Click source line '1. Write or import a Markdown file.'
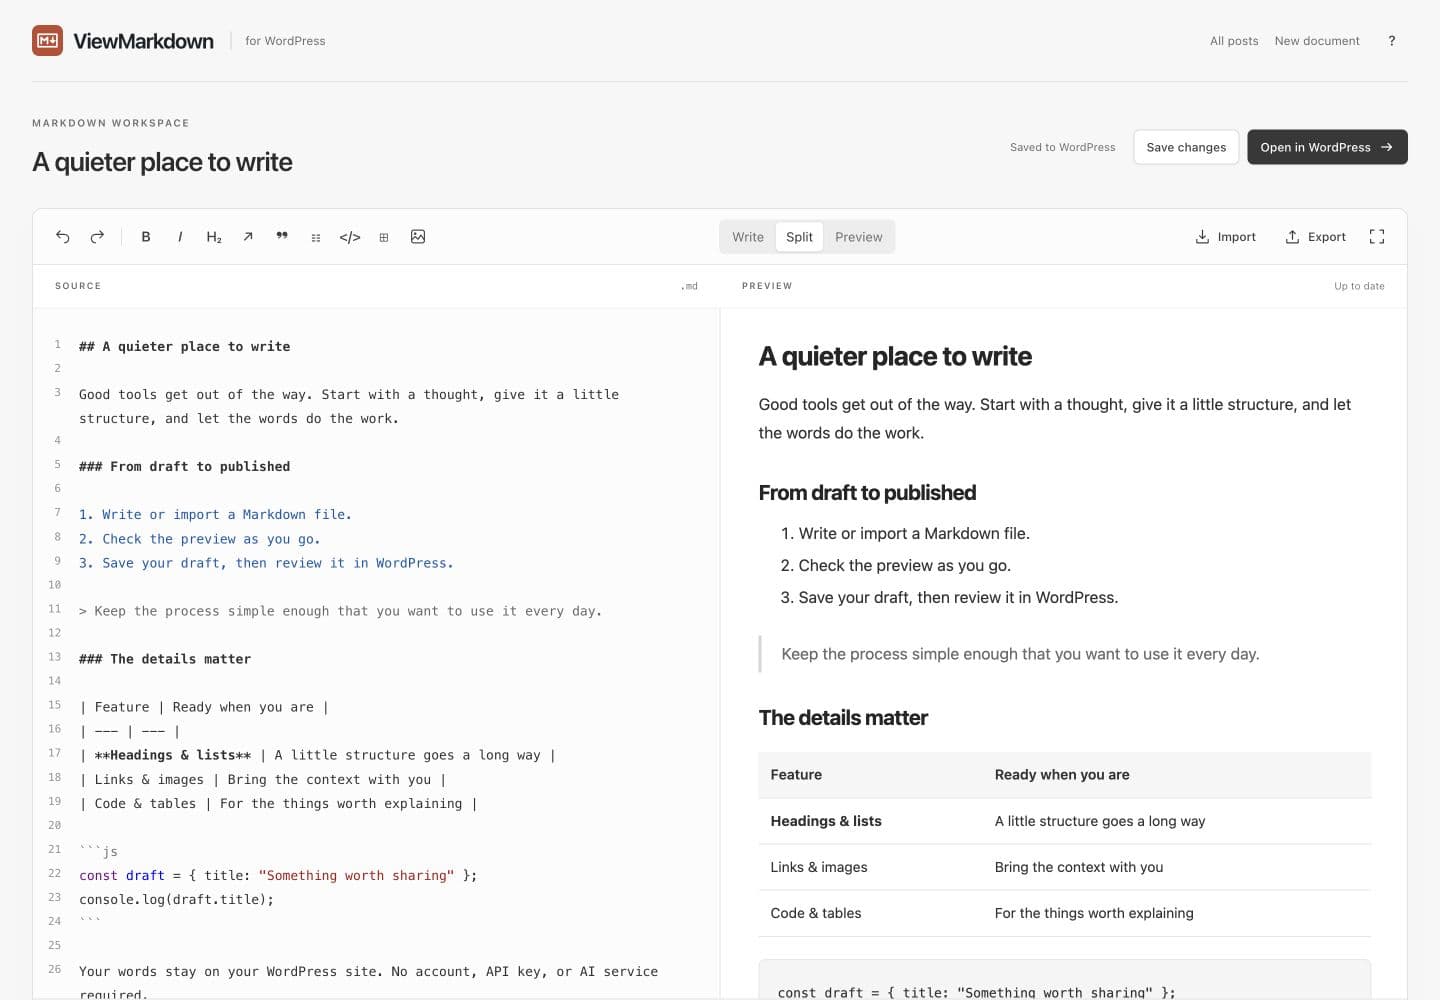Image resolution: width=1440 pixels, height=1000 pixels. 215,514
